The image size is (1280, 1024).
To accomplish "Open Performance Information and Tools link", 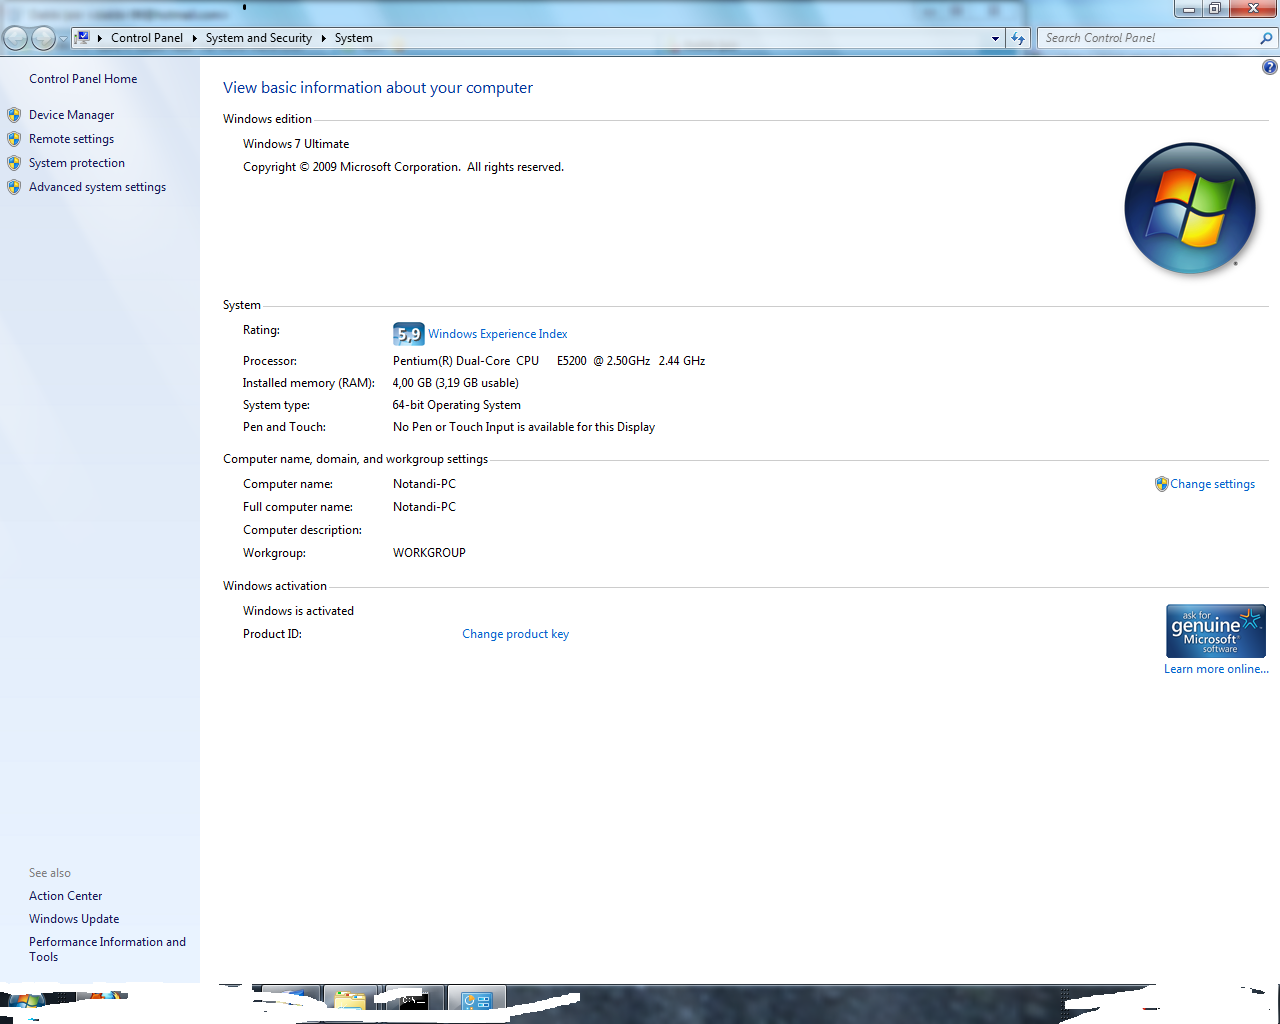I will coord(107,949).
